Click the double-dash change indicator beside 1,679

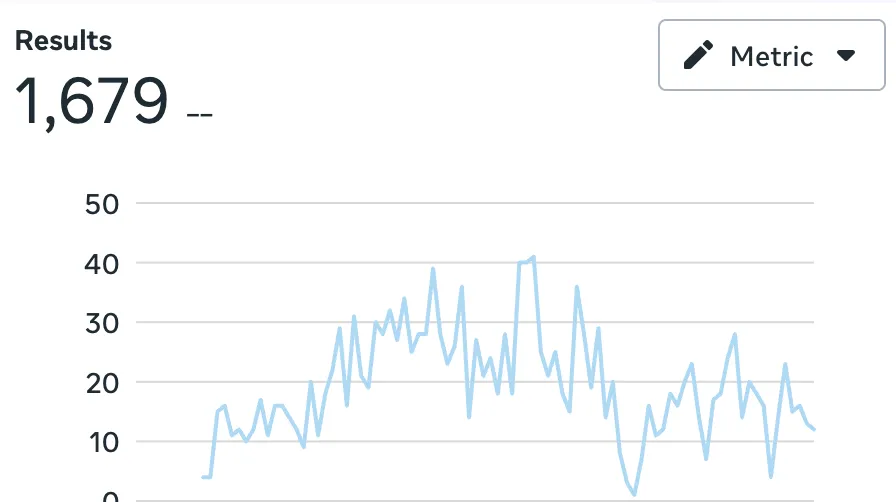pyautogui.click(x=199, y=115)
